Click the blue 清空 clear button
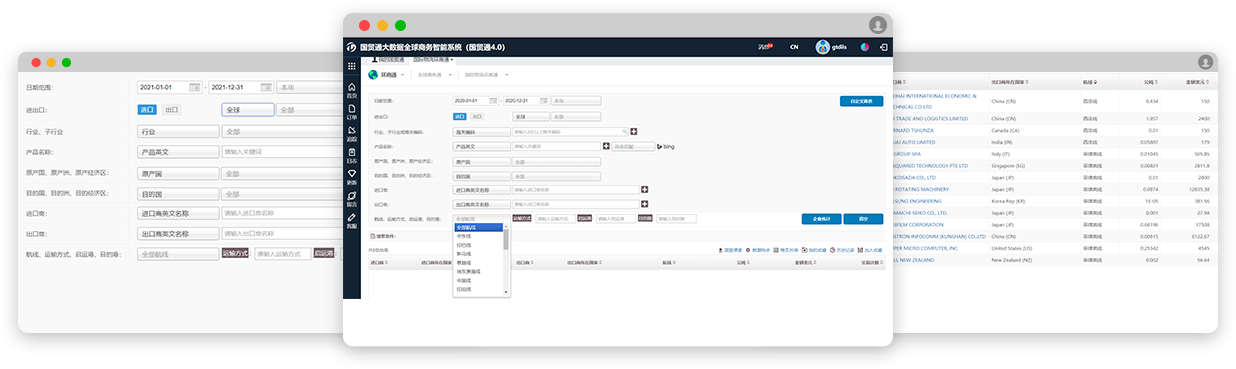Viewport: 1236px width, 369px height. point(863,218)
